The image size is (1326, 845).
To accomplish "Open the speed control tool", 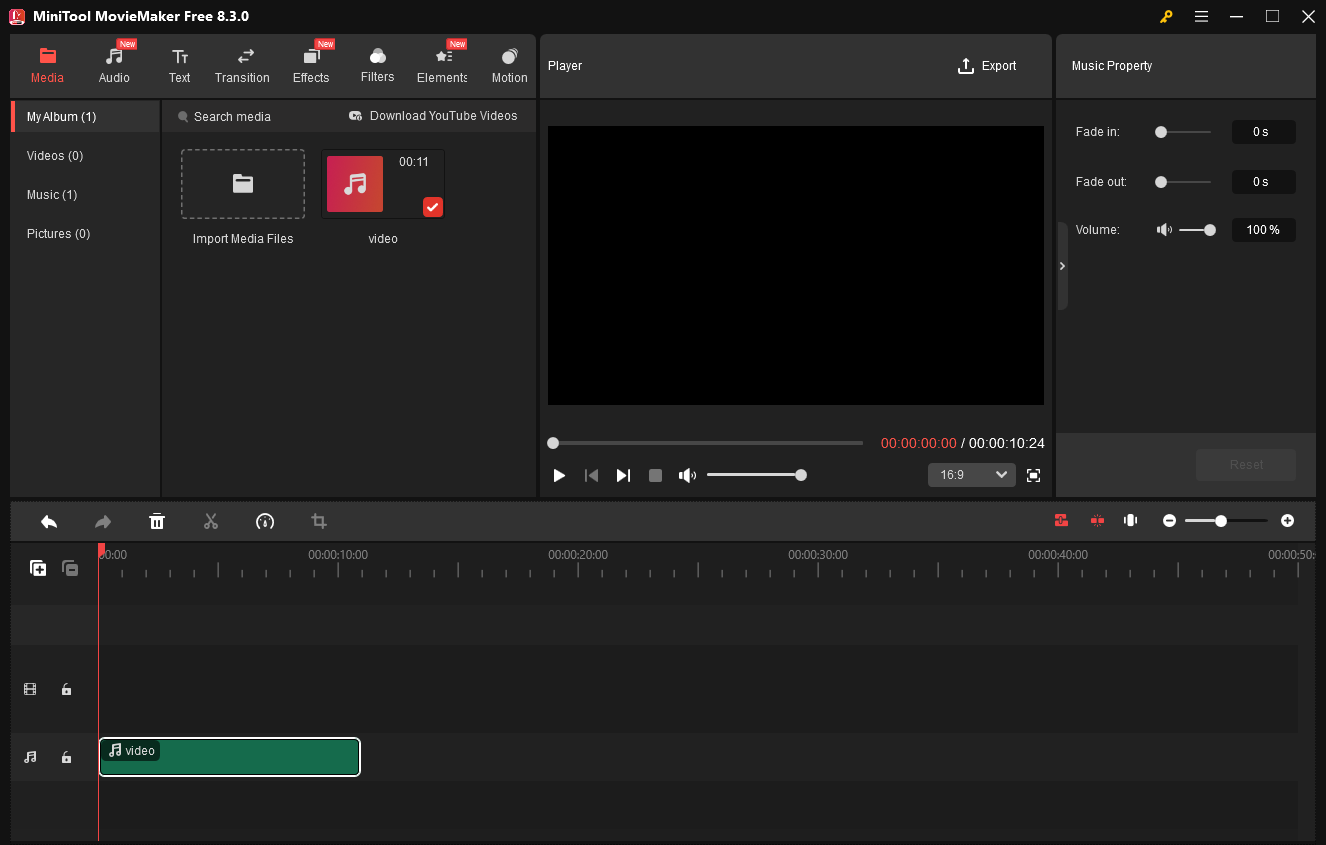I will 265,521.
